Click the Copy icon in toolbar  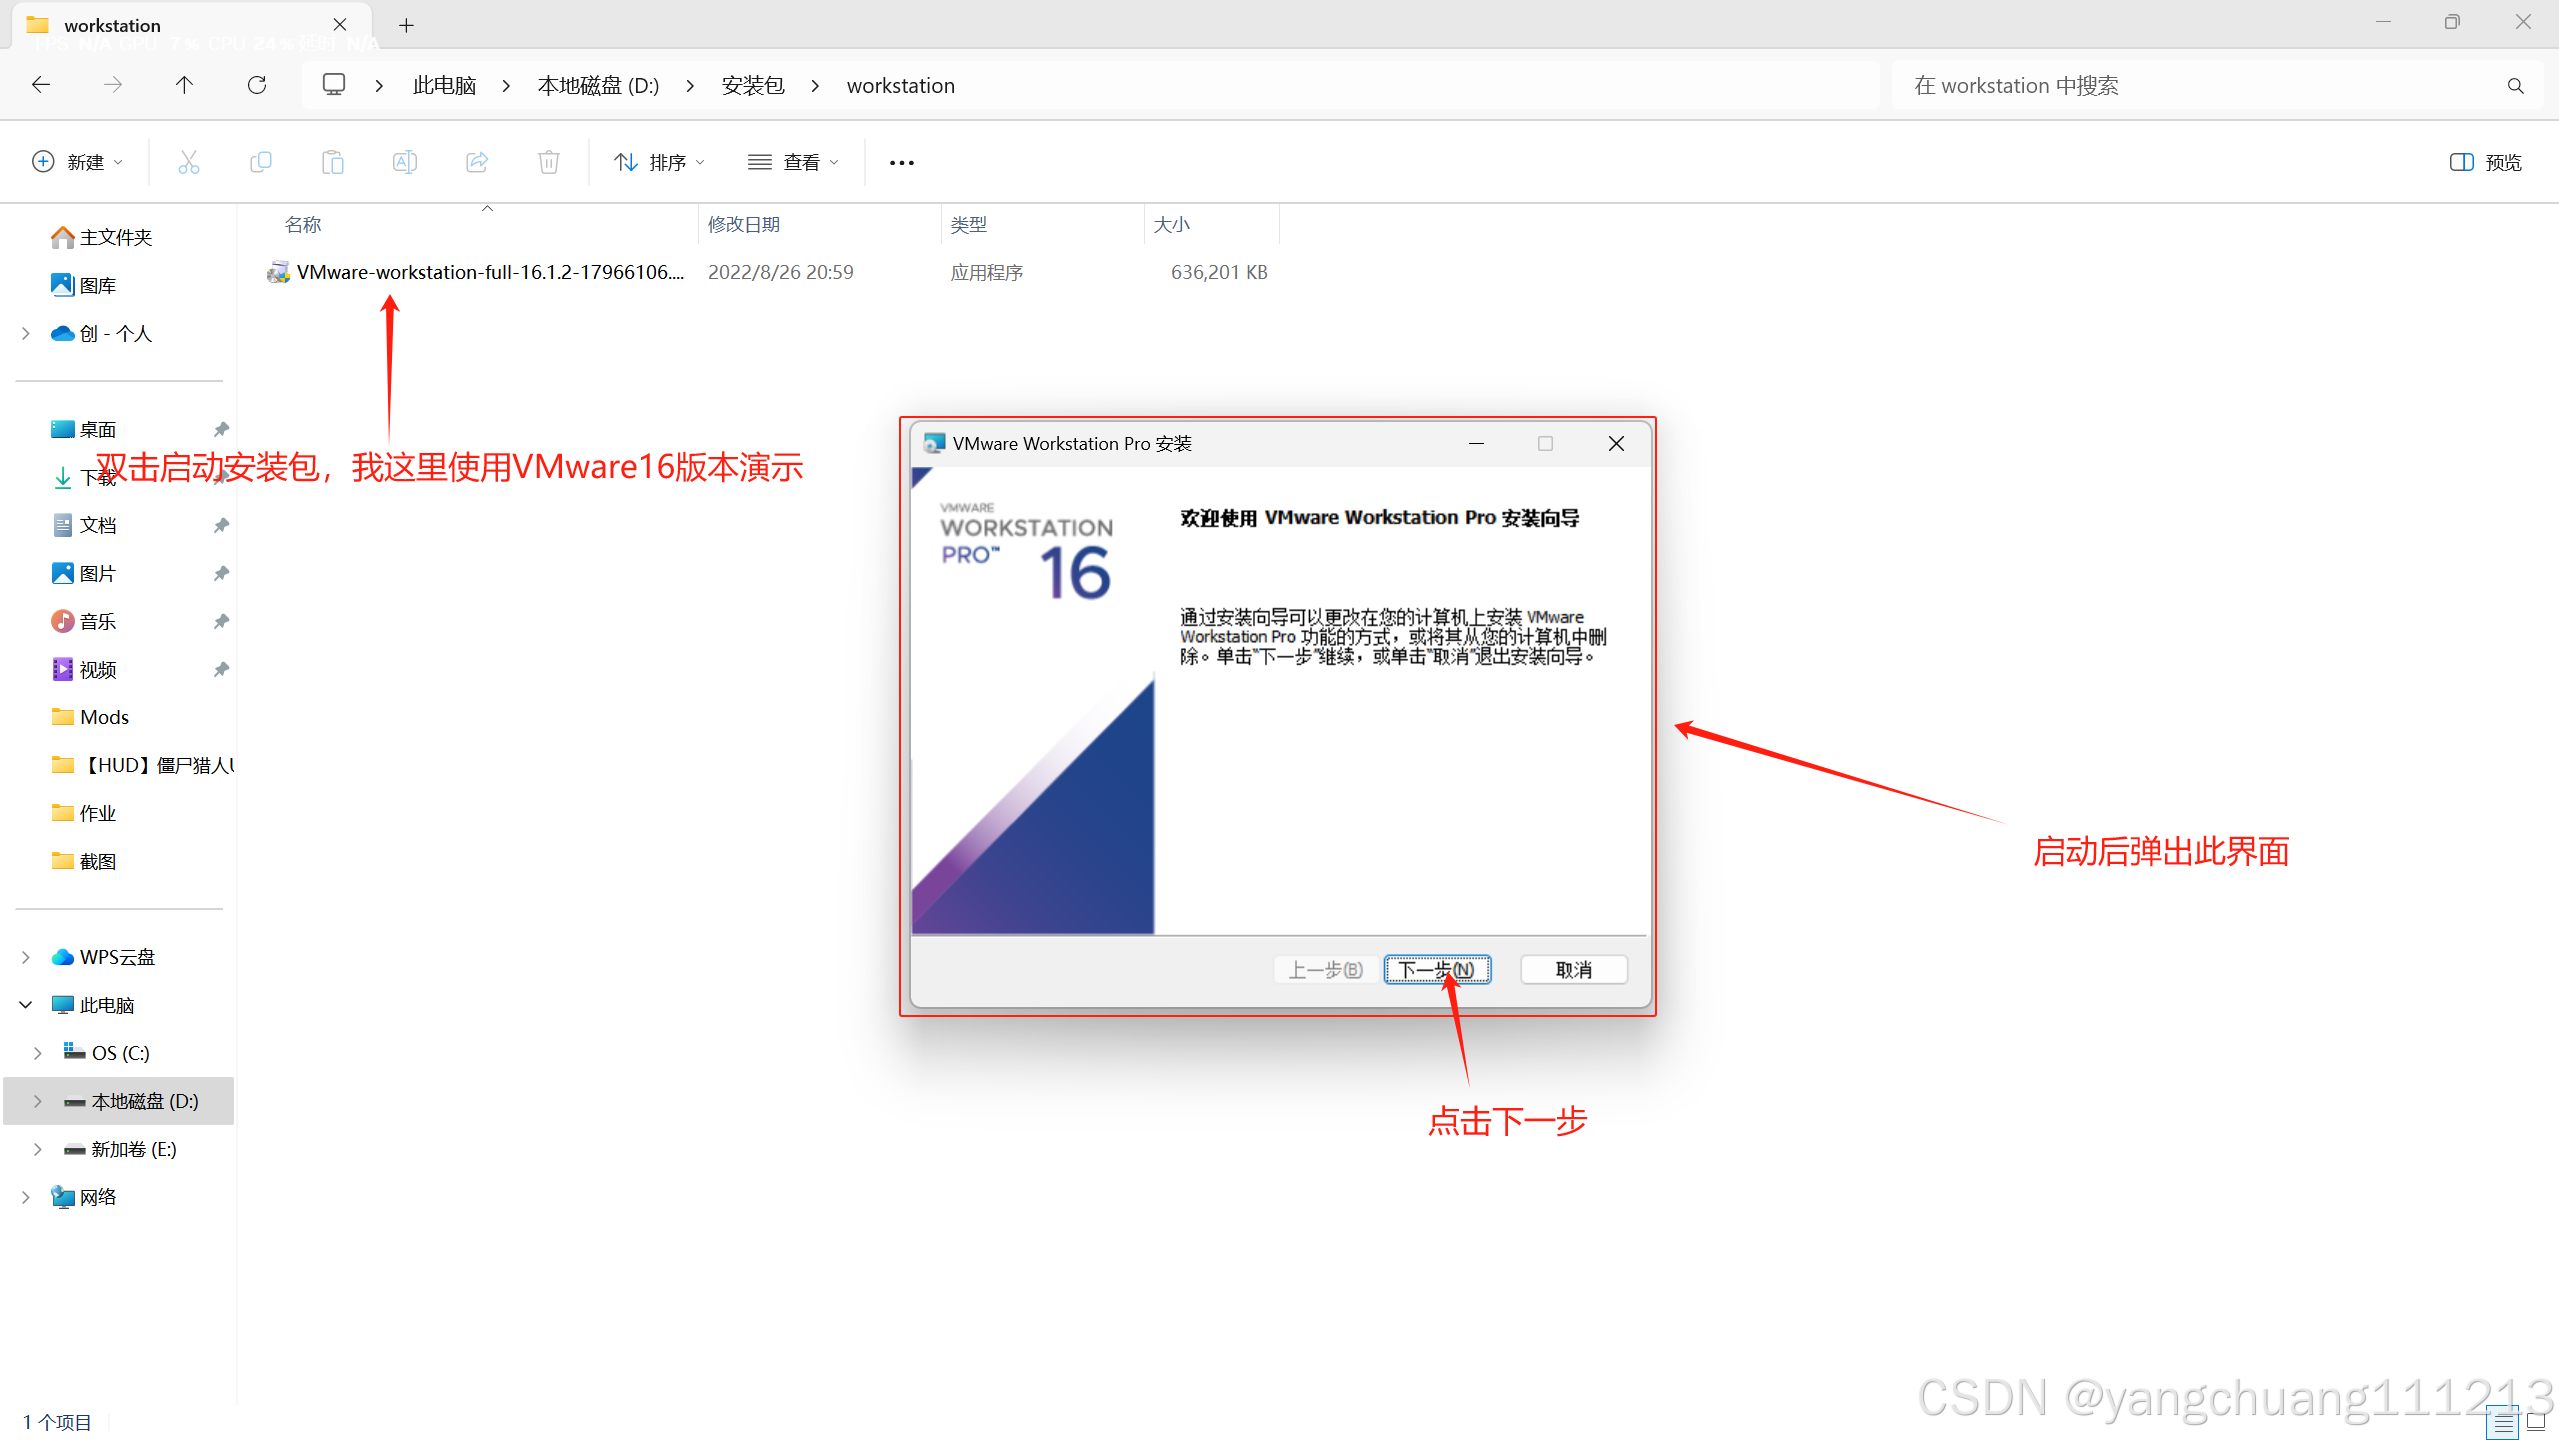(x=261, y=162)
